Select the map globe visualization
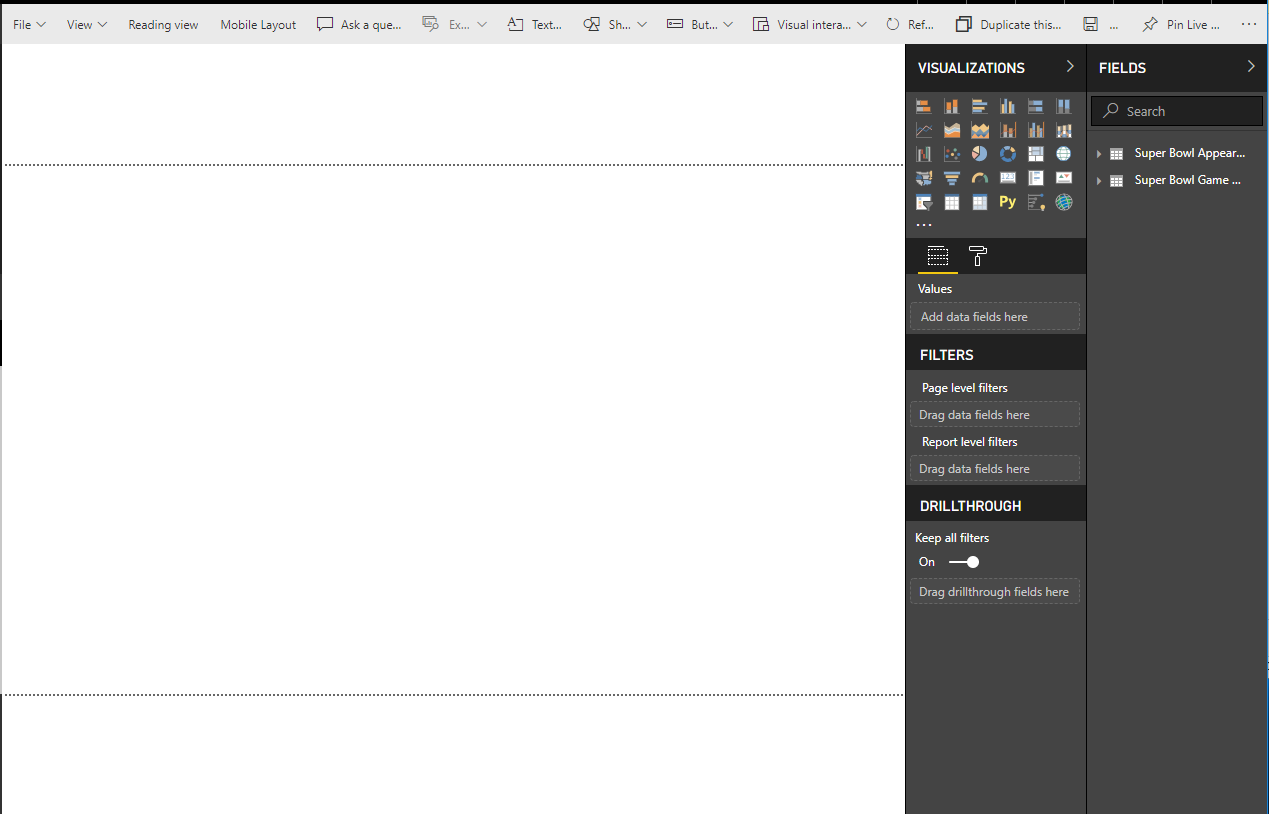 tap(1064, 154)
